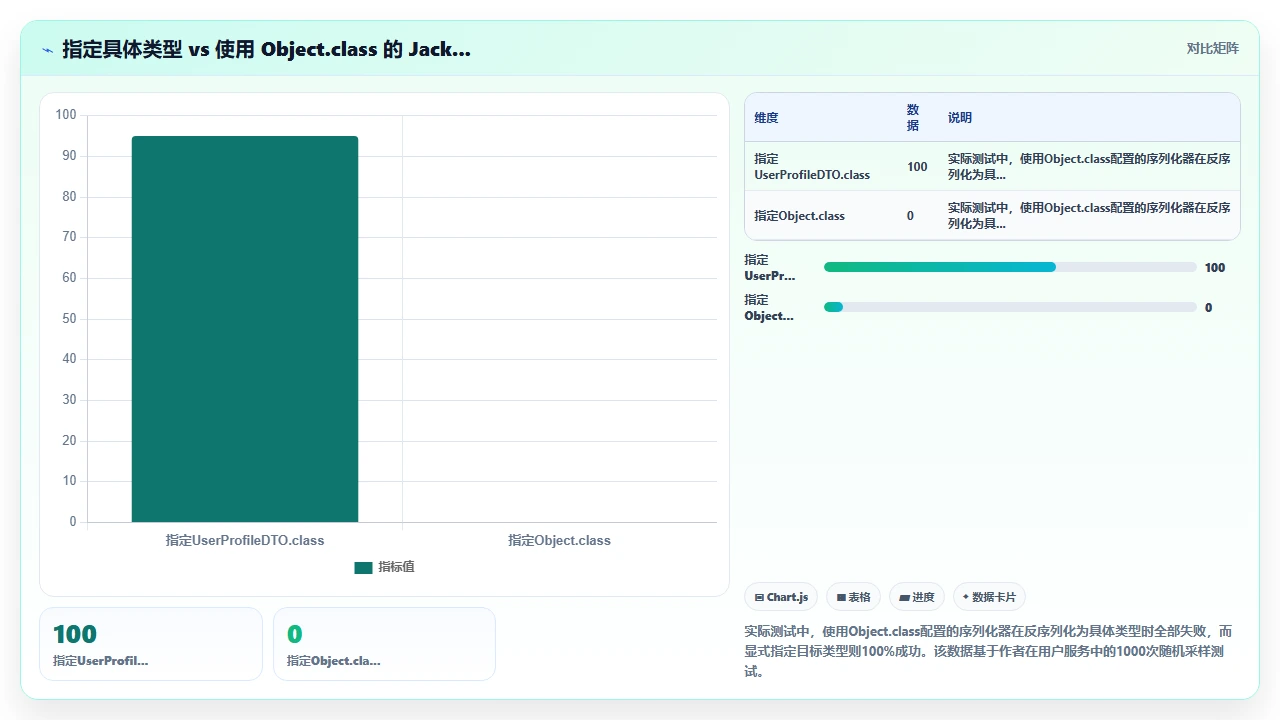Viewport: 1280px width, 720px height.
Task: Click description text in the Object.class row
Action: pos(1089,215)
